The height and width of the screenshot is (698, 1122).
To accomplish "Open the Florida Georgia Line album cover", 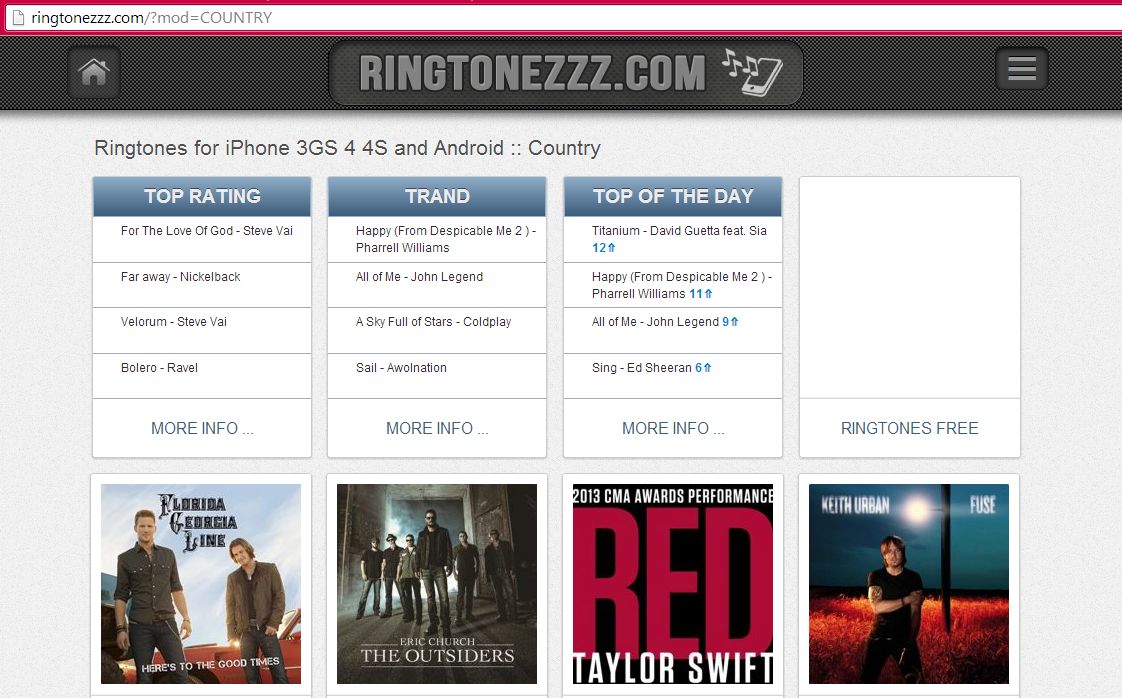I will tap(201, 584).
